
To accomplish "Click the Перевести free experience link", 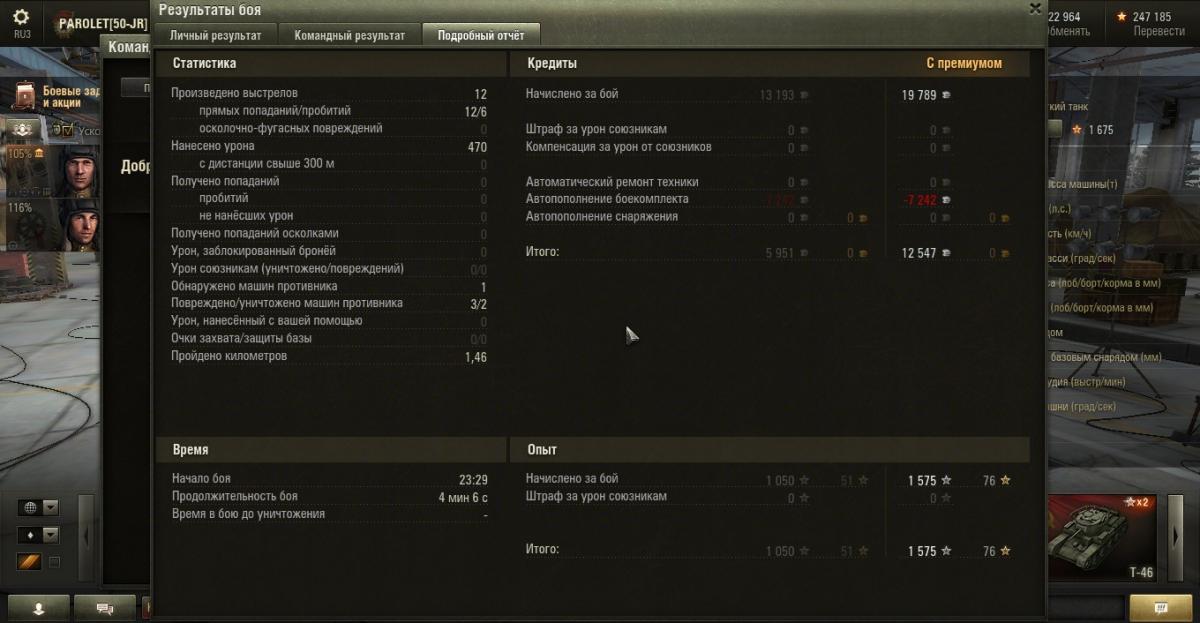I will pos(1160,31).
